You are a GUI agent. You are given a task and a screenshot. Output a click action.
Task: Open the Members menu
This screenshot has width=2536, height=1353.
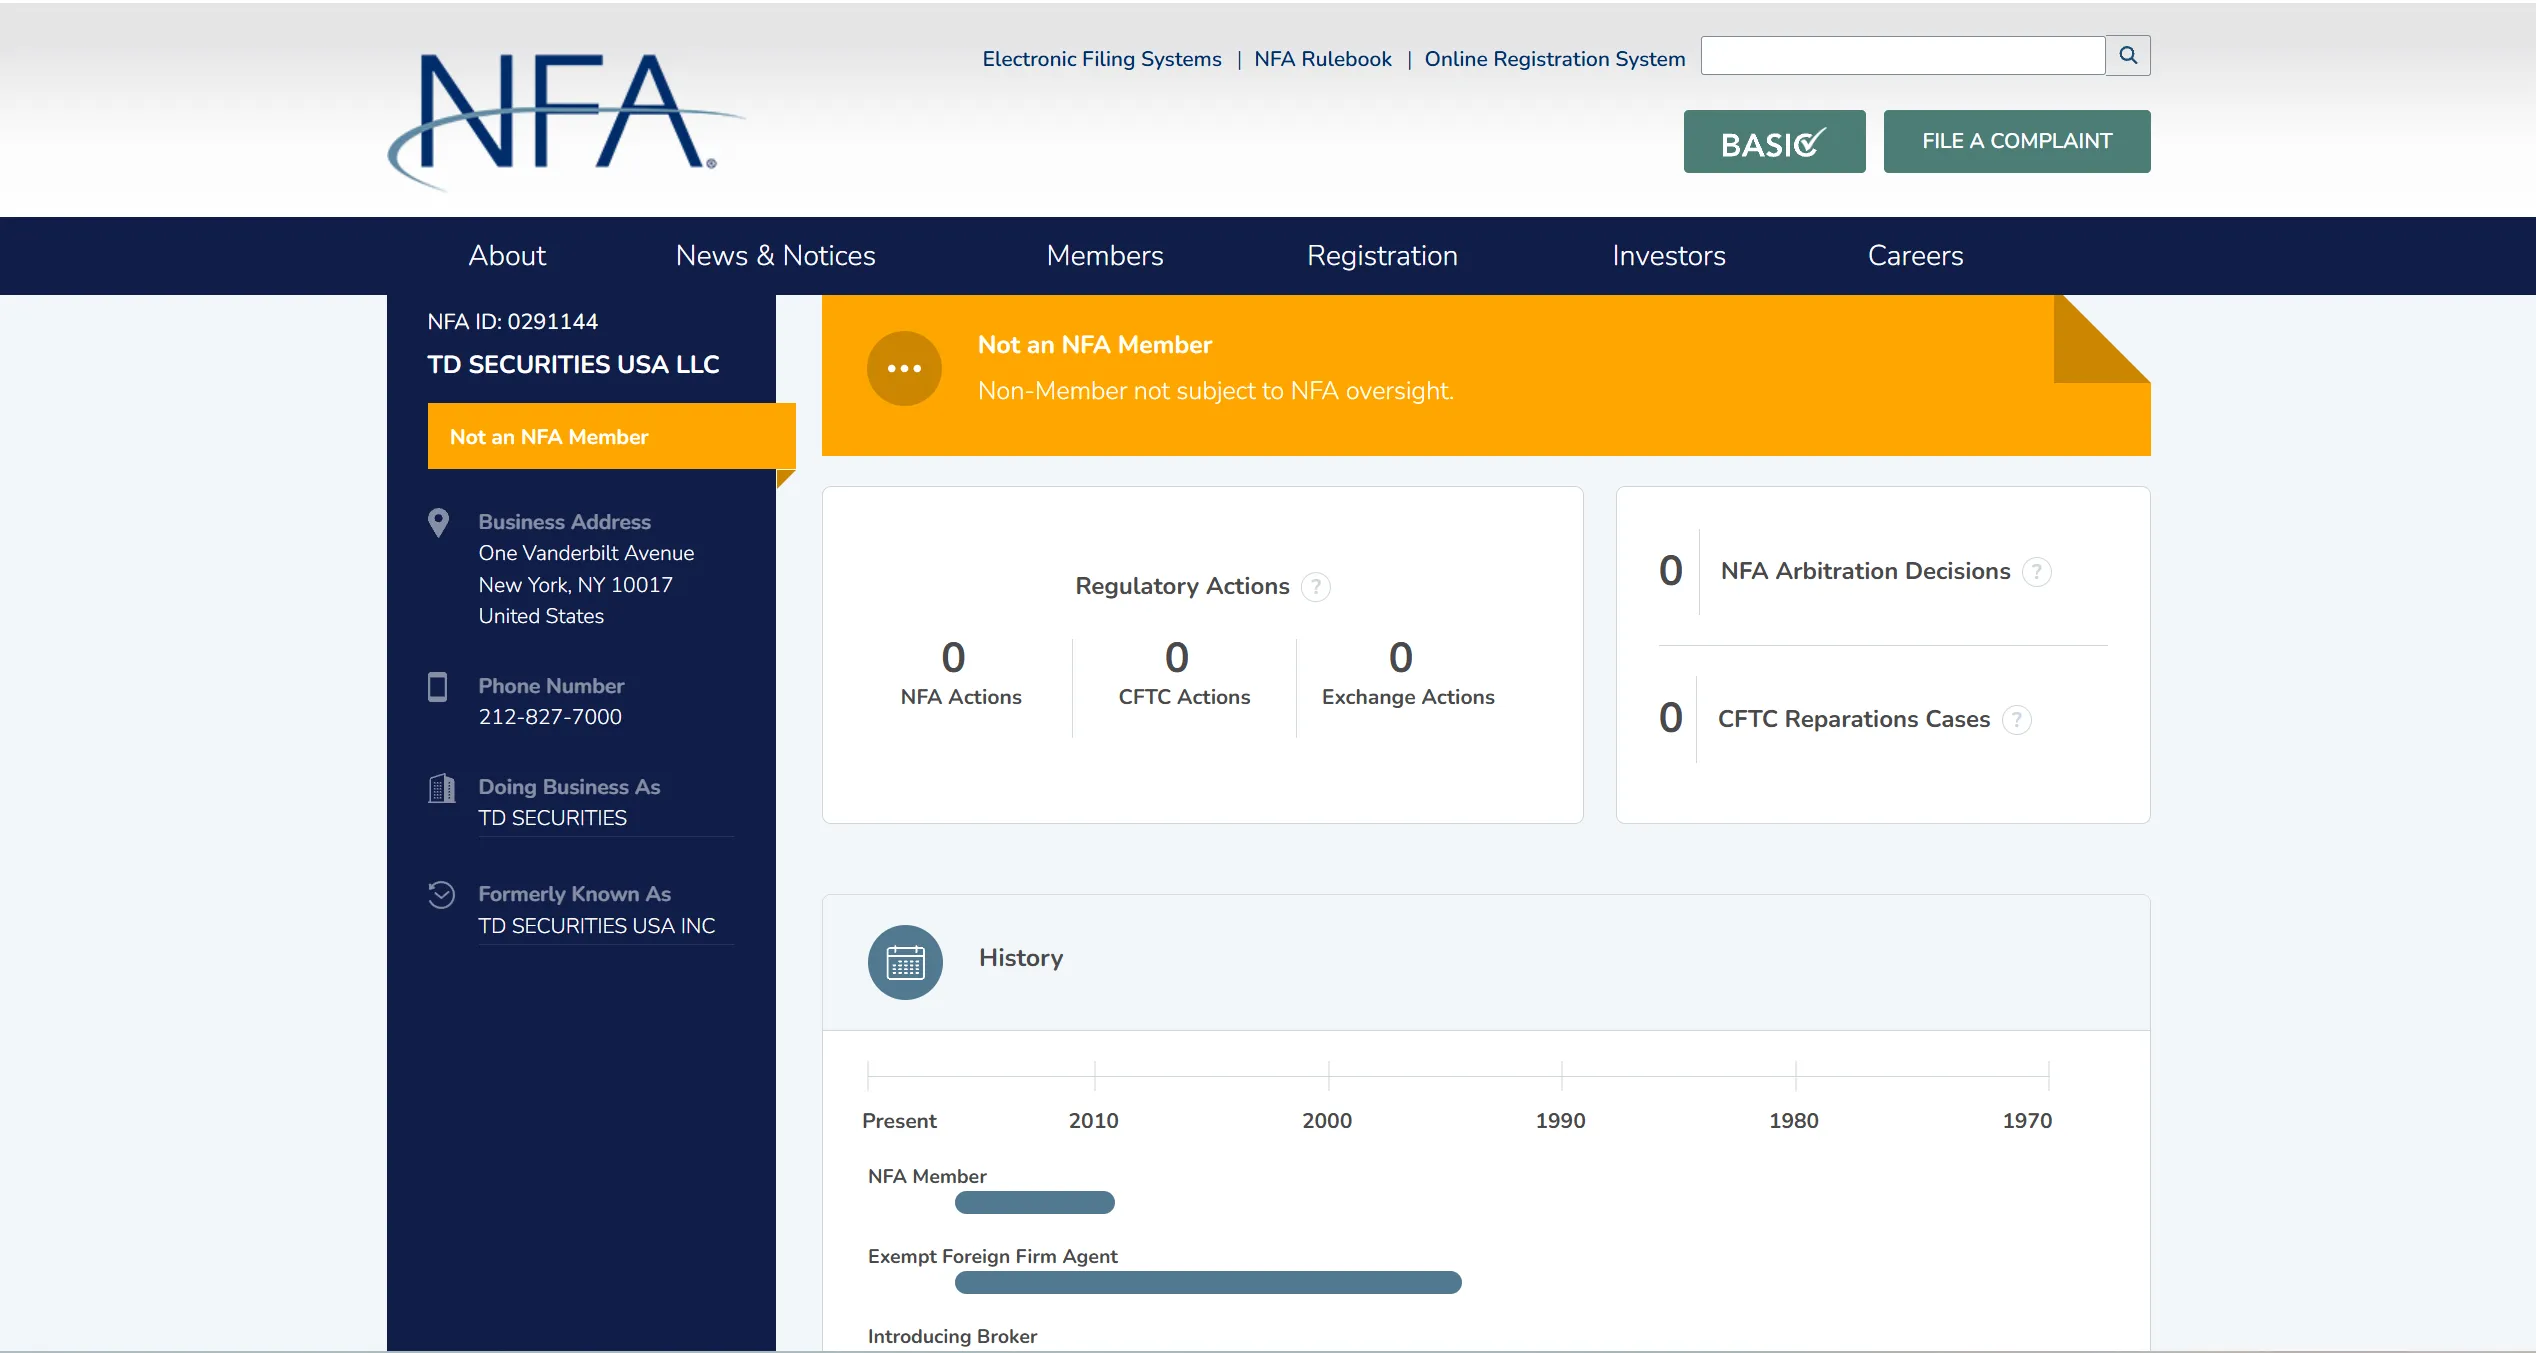coord(1104,256)
